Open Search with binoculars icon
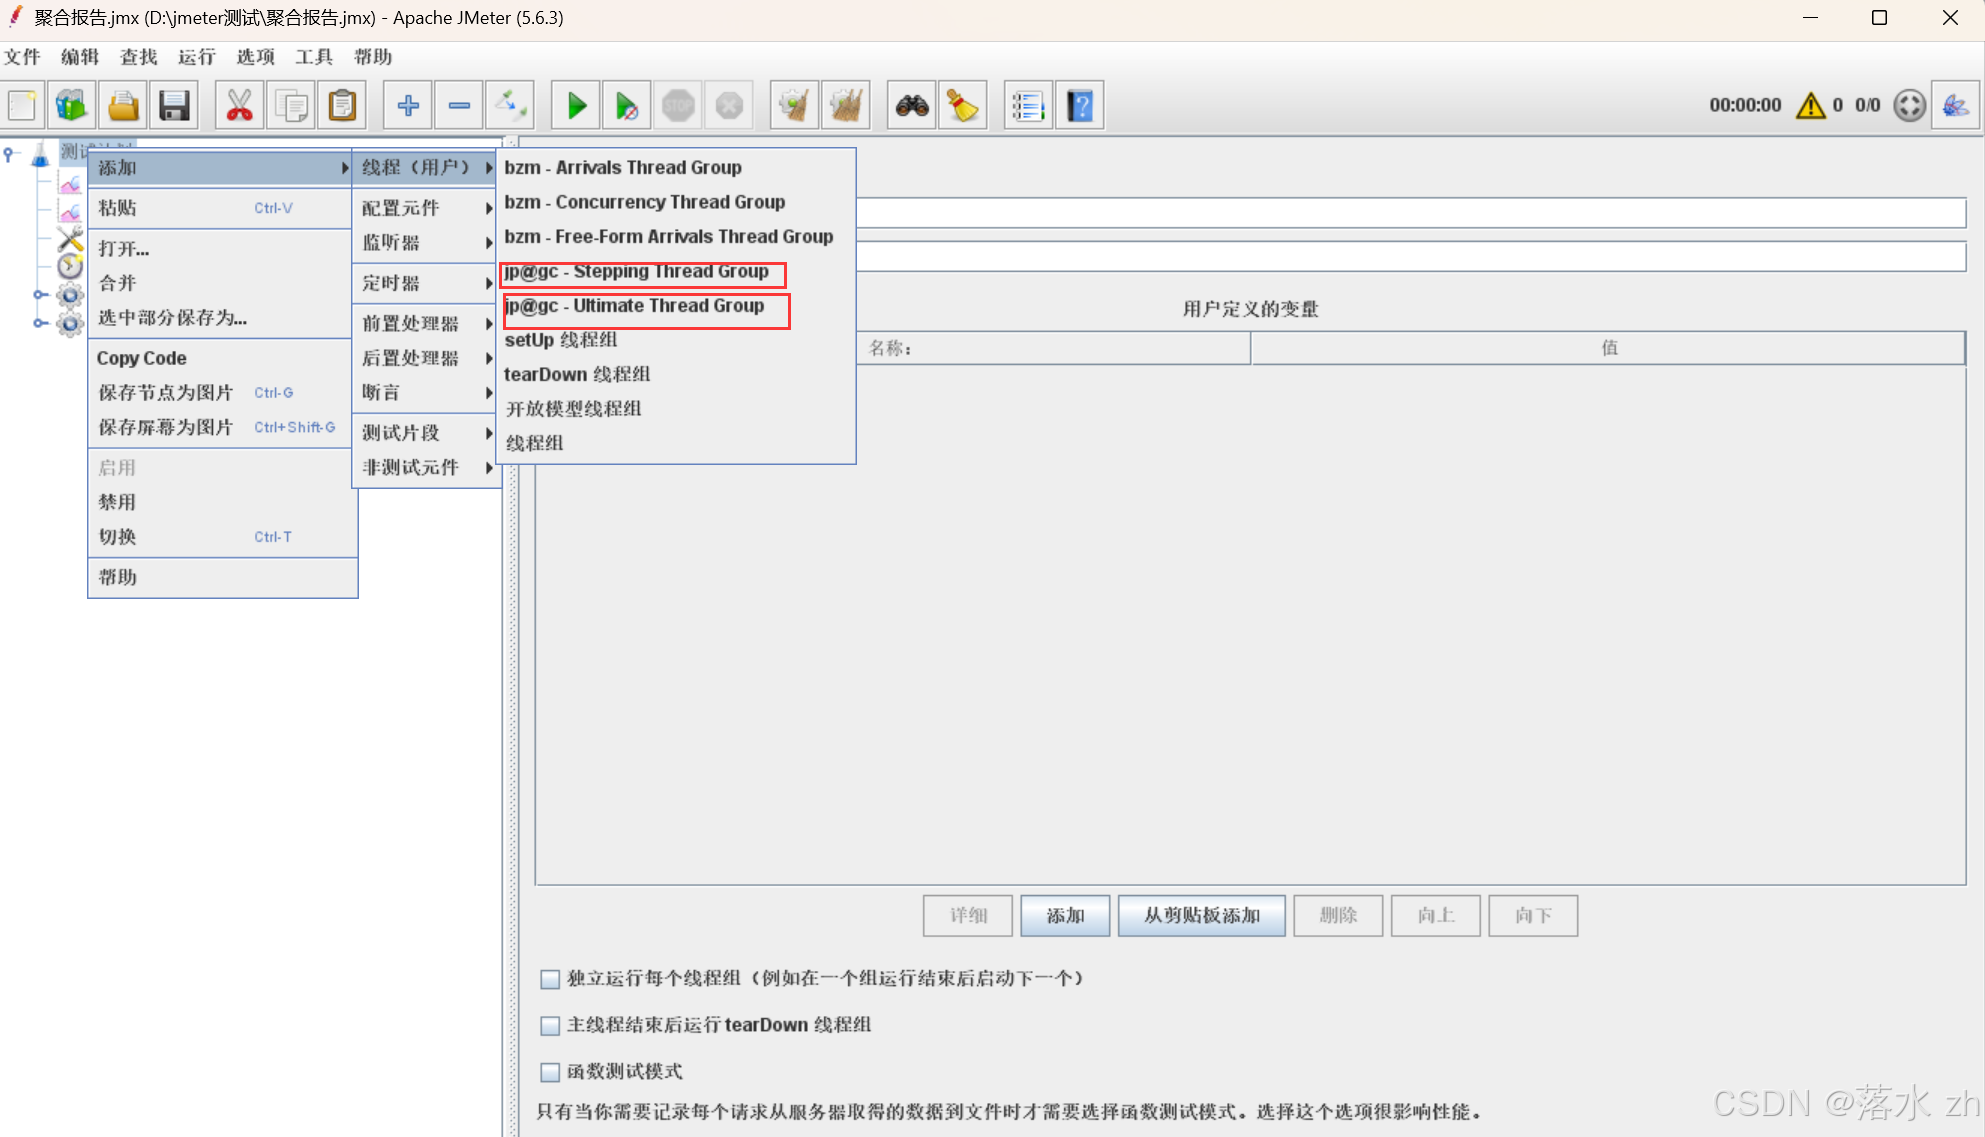 [912, 105]
